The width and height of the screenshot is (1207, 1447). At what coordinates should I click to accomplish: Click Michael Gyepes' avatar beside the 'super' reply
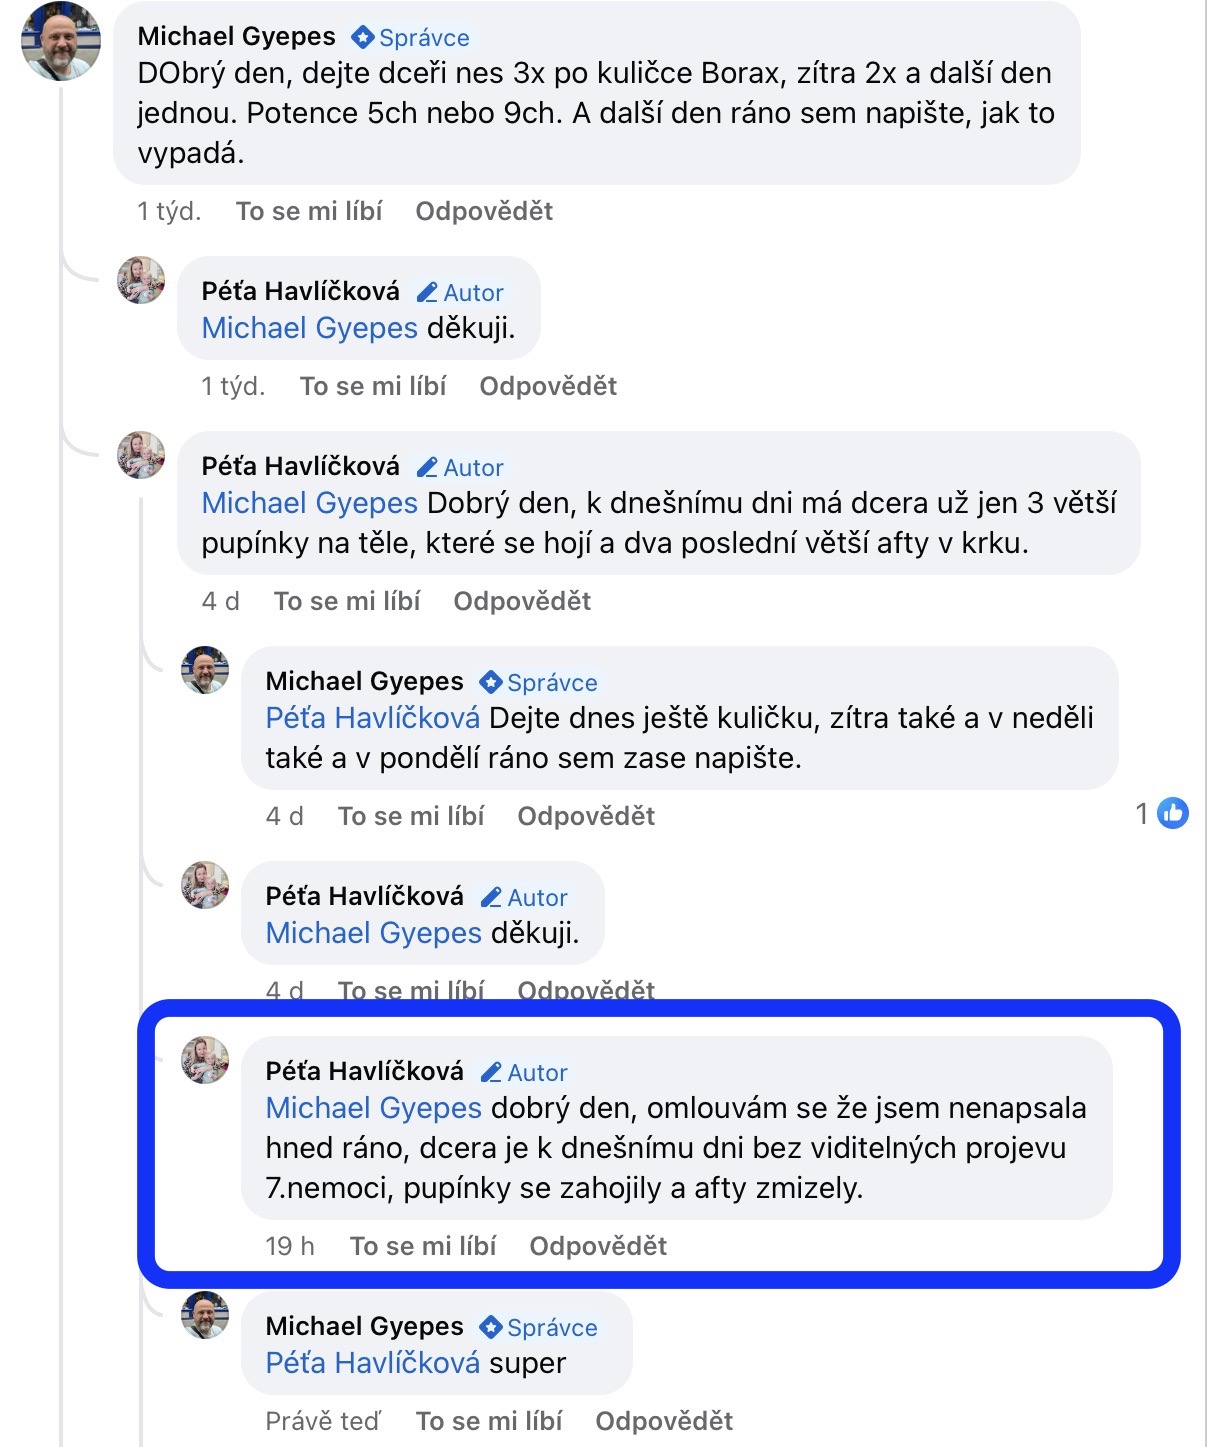click(x=205, y=1316)
